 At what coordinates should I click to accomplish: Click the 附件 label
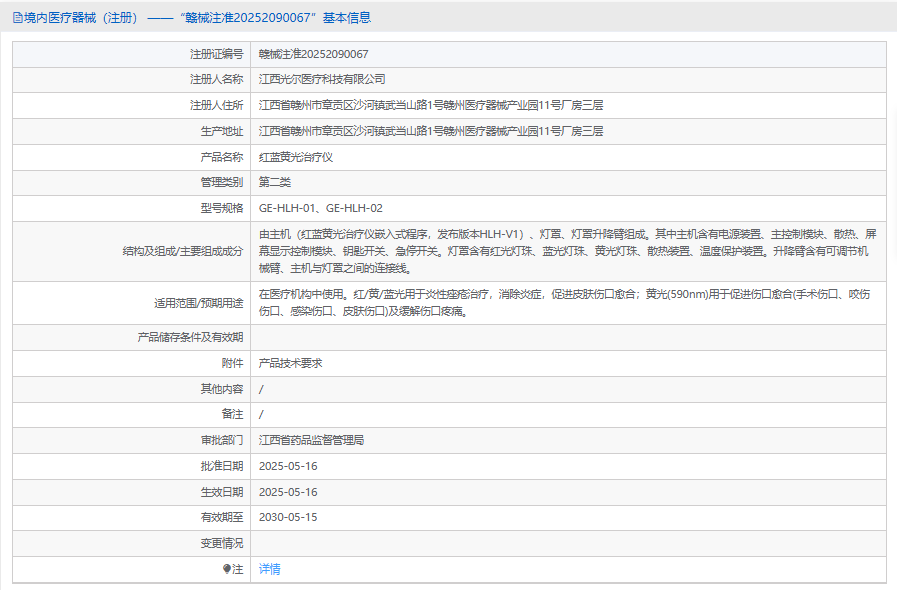(232, 363)
